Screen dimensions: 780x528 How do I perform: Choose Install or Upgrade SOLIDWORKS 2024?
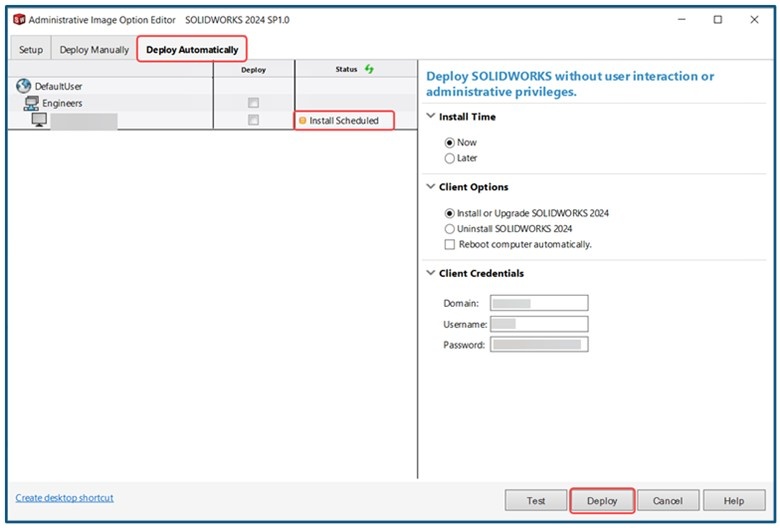(x=450, y=213)
